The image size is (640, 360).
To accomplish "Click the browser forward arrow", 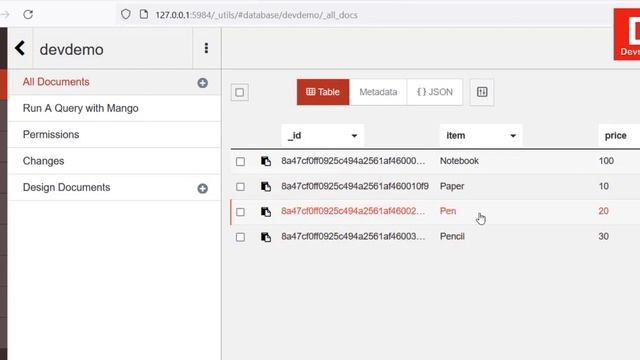I will pos(5,15).
